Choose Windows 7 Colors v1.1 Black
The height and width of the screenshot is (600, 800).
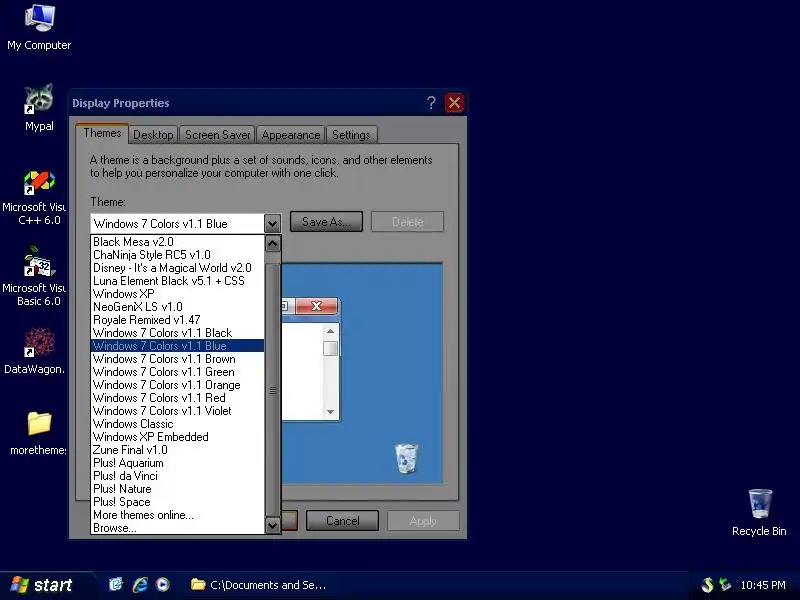tap(177, 333)
